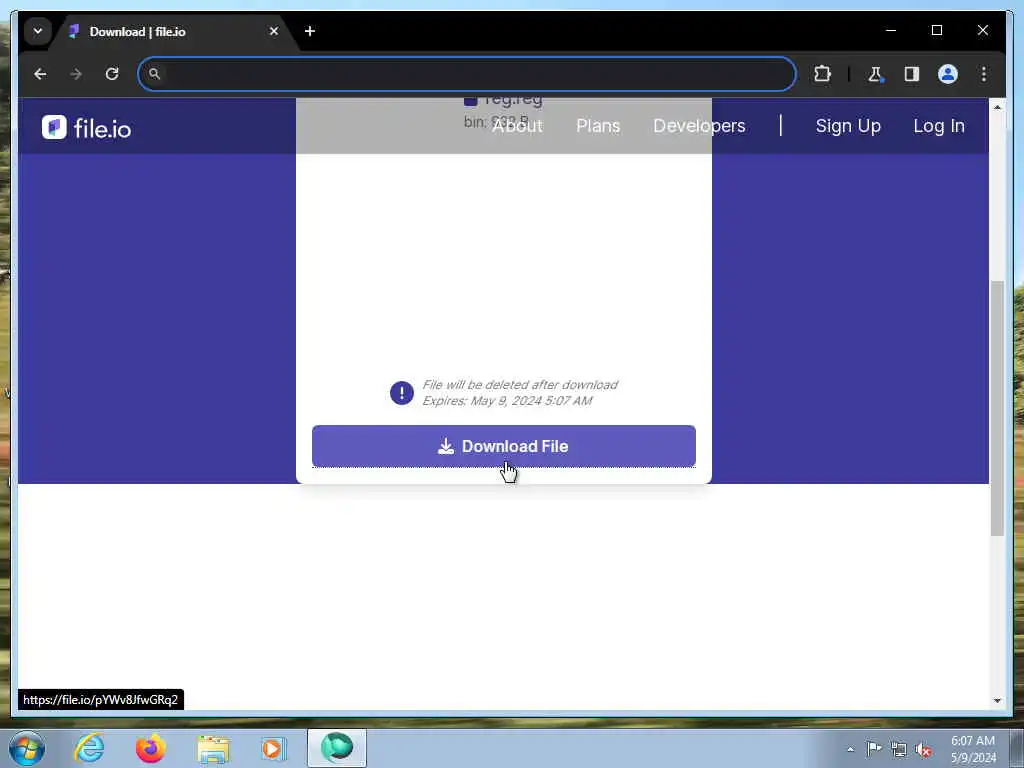Toggle the browser side panel icon
This screenshot has height=768, width=1024.
[x=912, y=74]
